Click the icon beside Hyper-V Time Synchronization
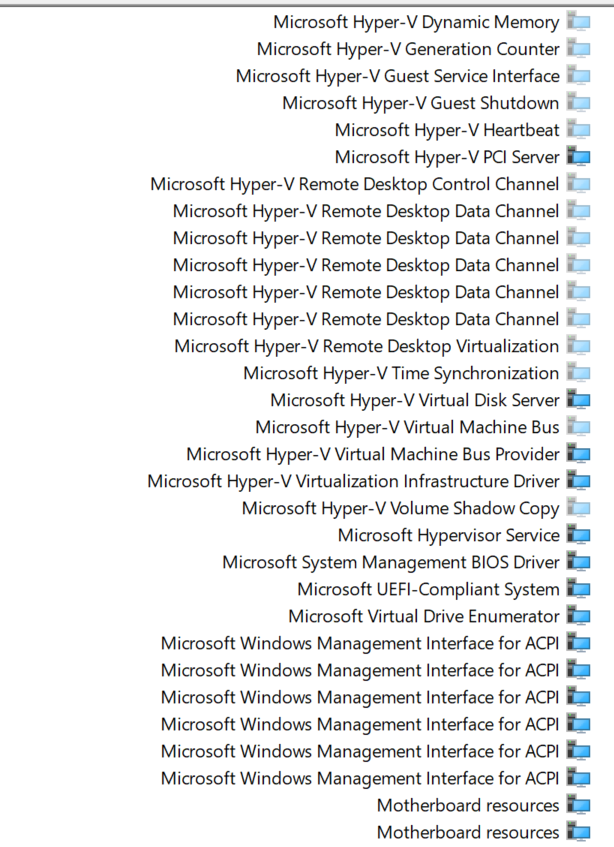Viewport: 614px width, 847px height. point(578,372)
